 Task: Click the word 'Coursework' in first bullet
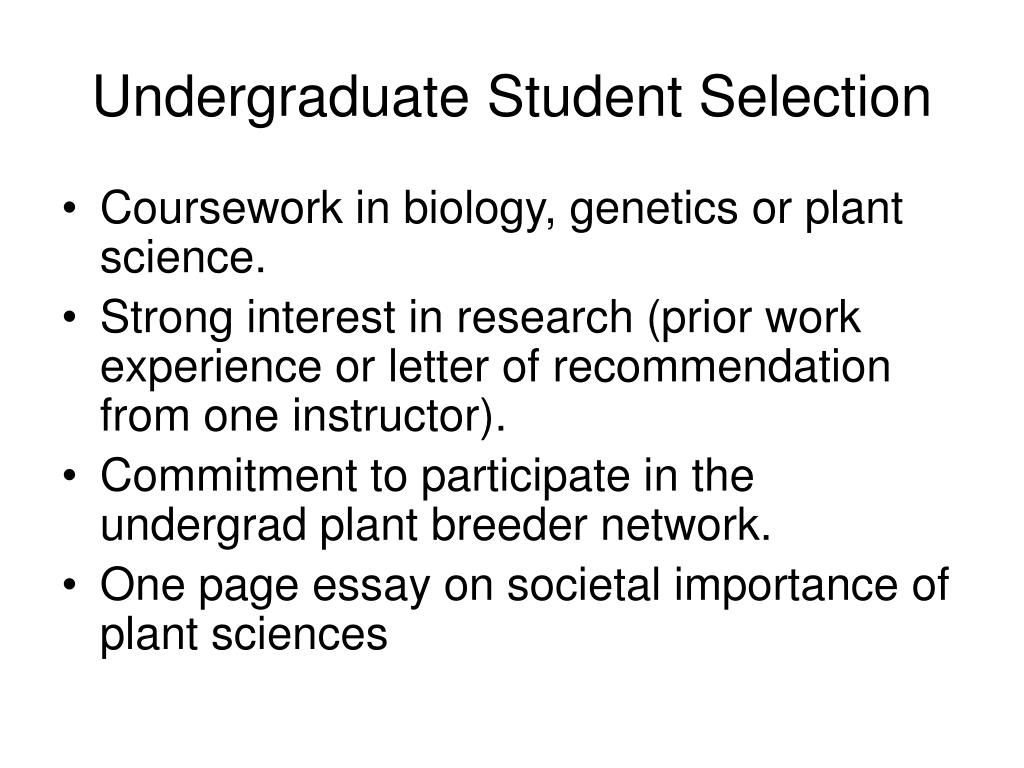(221, 208)
